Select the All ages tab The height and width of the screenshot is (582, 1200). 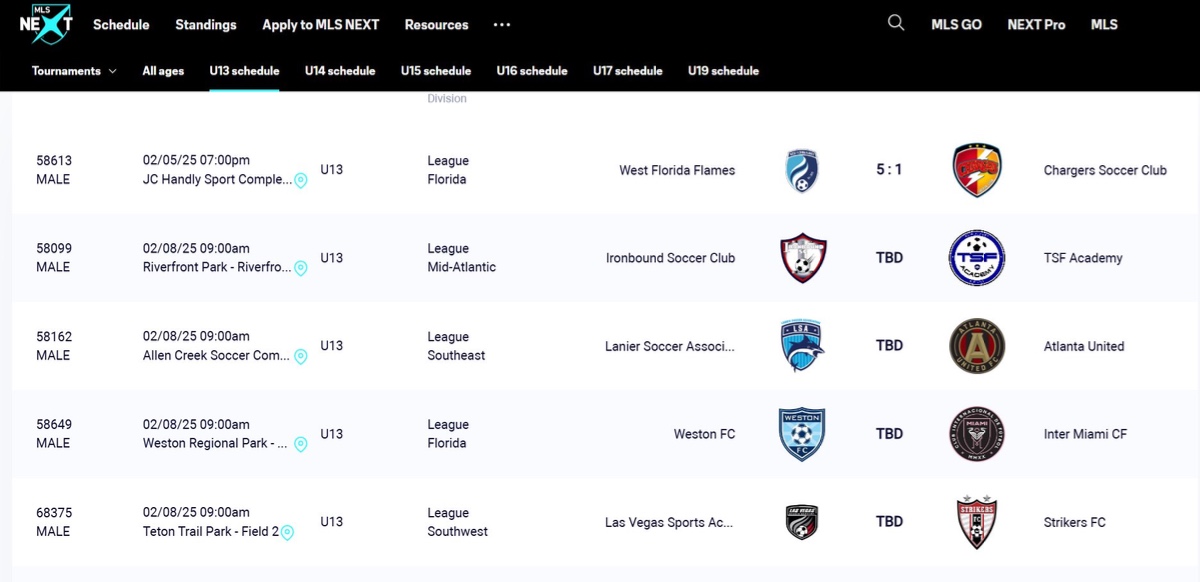click(x=163, y=71)
